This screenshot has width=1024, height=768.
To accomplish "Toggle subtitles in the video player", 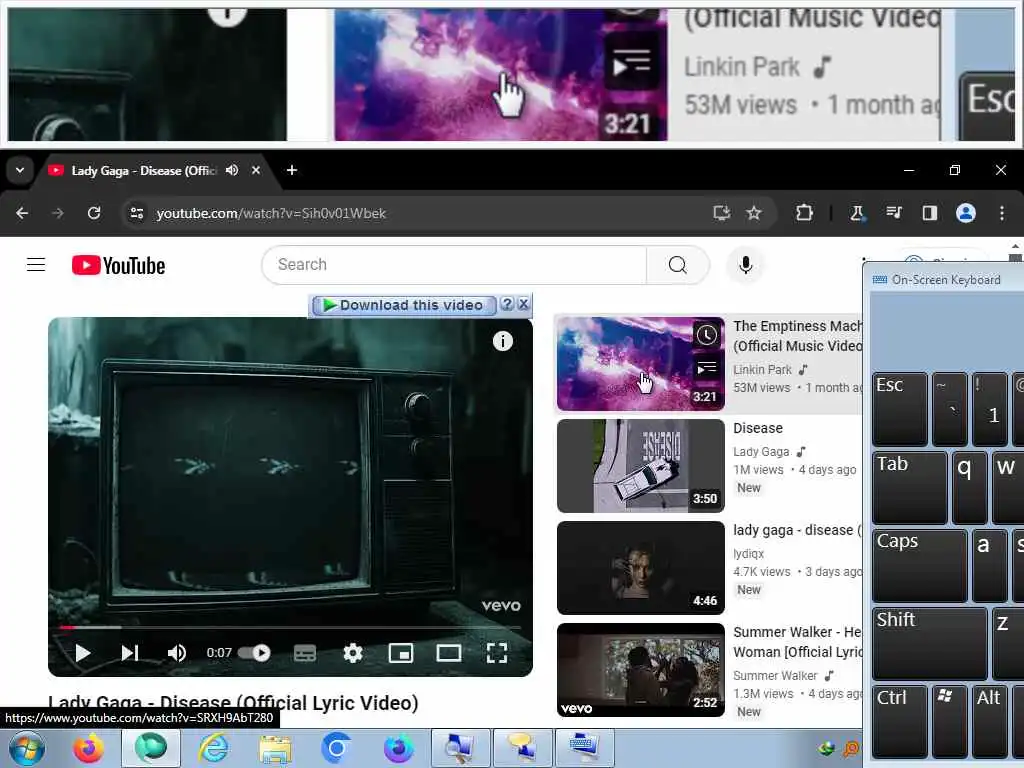I will (305, 652).
